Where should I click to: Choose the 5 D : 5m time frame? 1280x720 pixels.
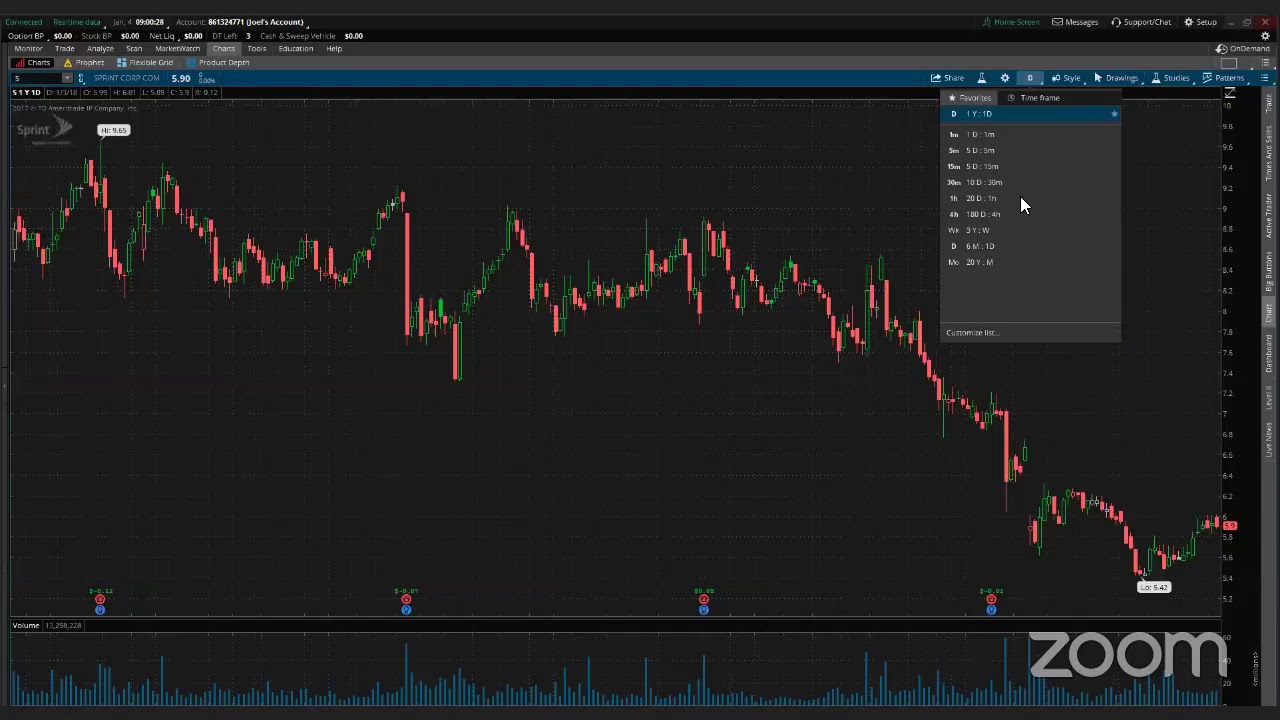click(x=1030, y=150)
